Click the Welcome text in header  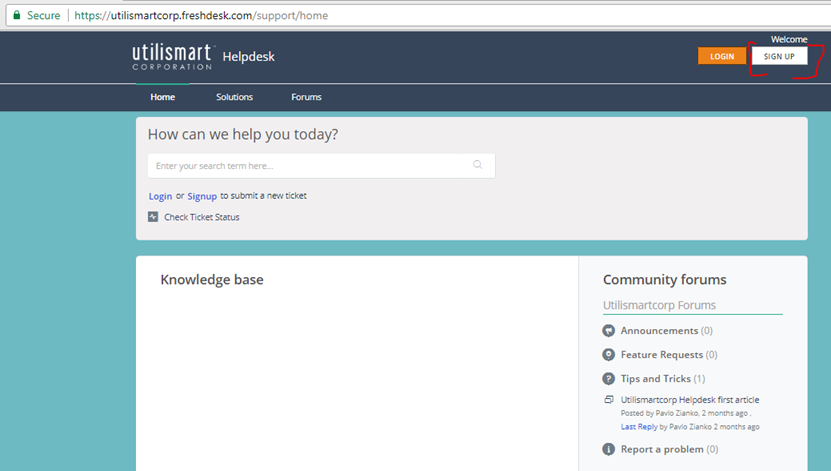click(x=789, y=39)
